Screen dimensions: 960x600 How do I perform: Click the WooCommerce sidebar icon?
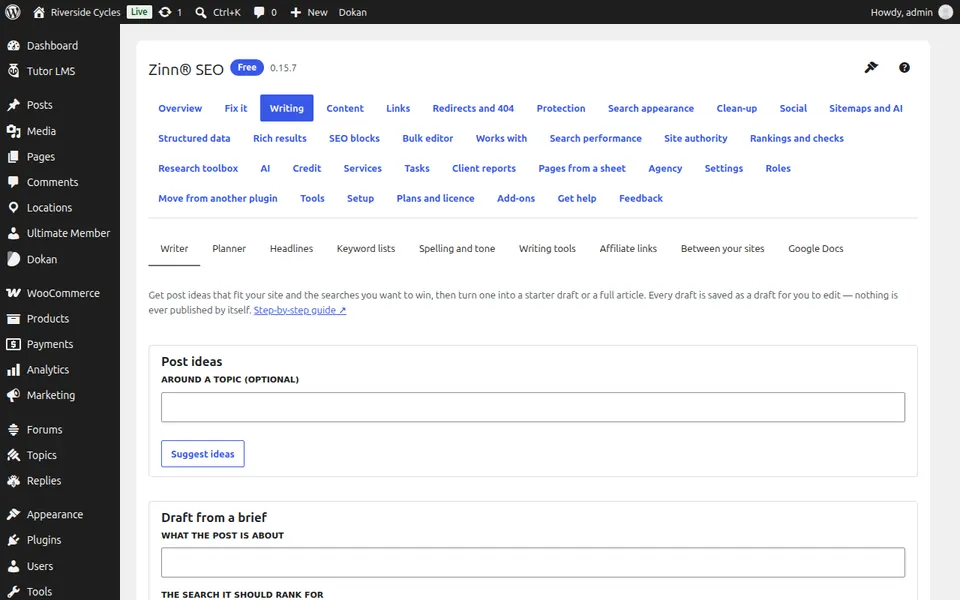(x=13, y=293)
